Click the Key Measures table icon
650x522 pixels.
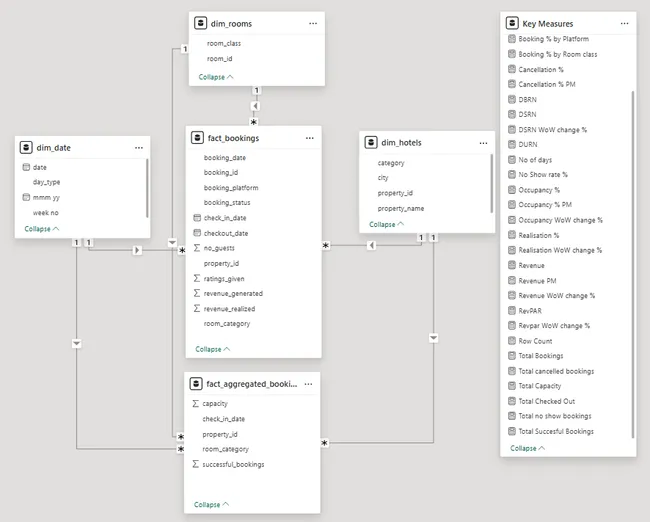coord(512,23)
